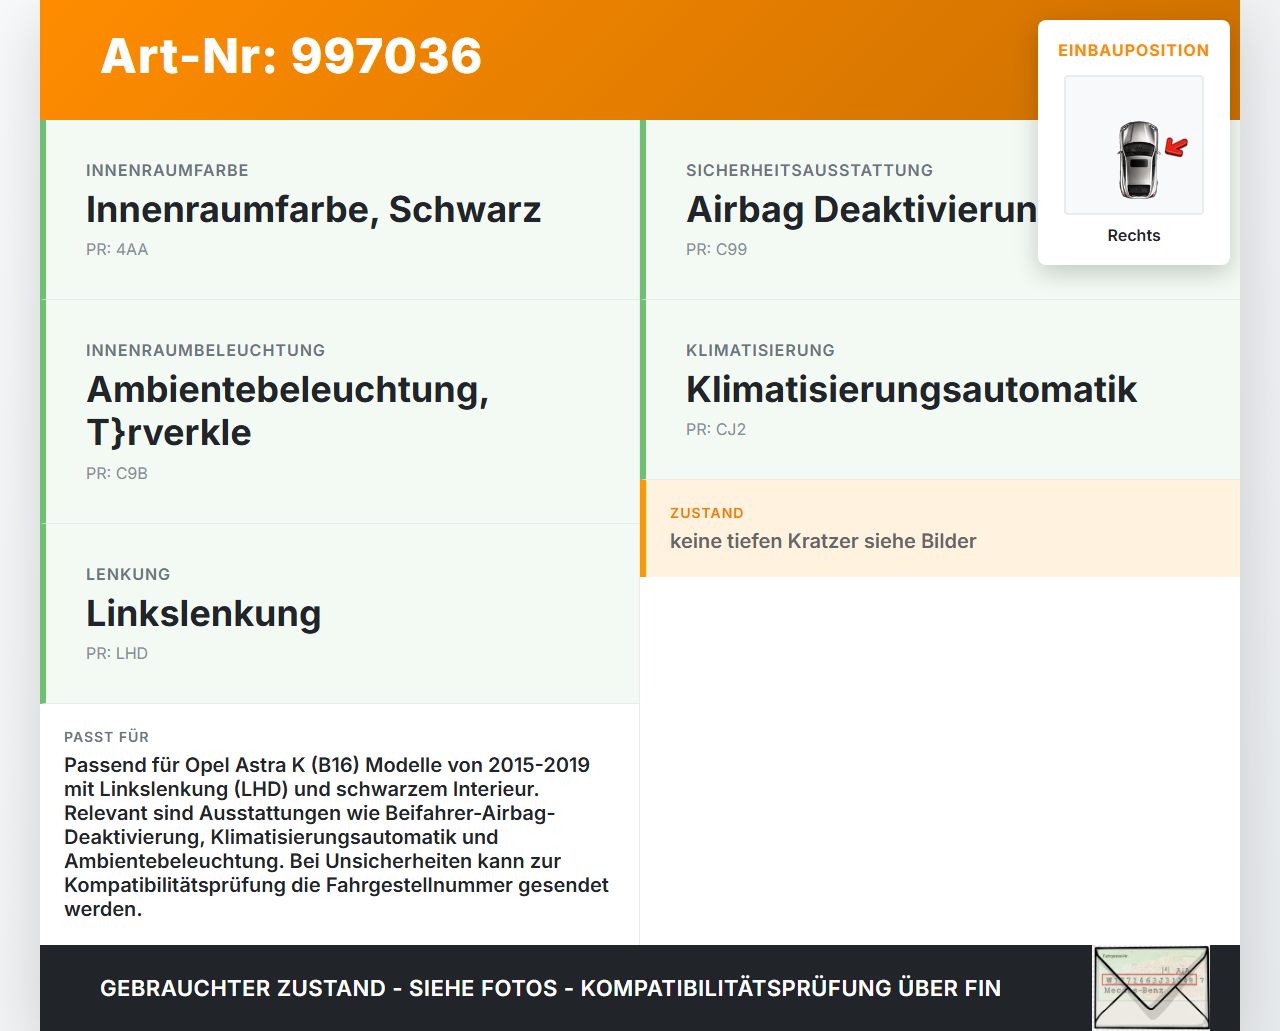Image resolution: width=1280 pixels, height=1031 pixels.
Task: Click the car top-view diagram under Einbauposition
Action: [x=1133, y=144]
